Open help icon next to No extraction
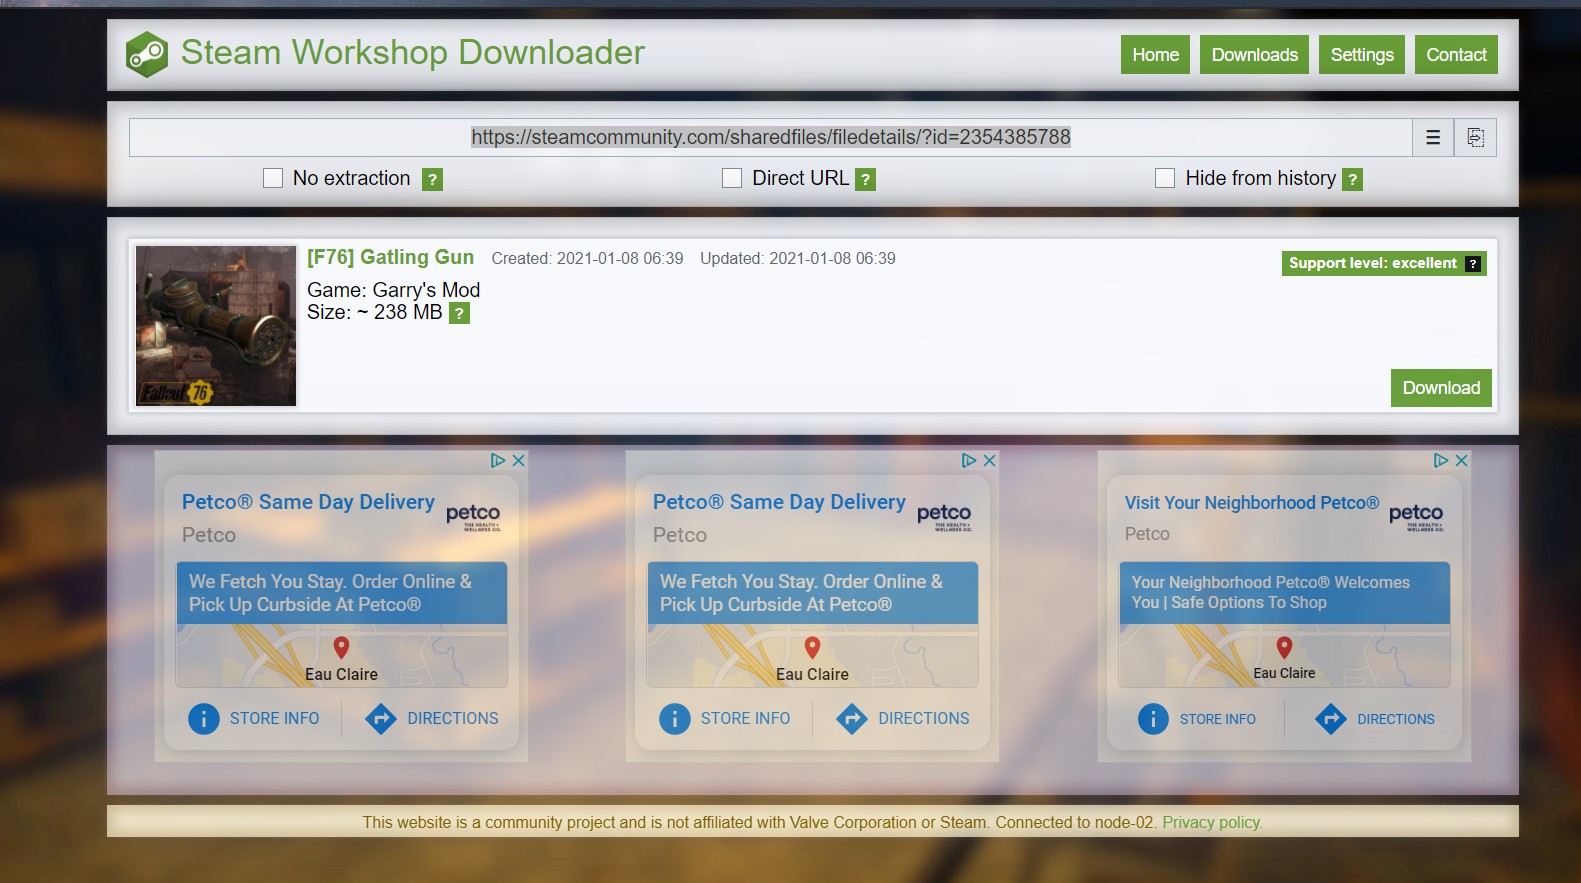 pyautogui.click(x=432, y=179)
